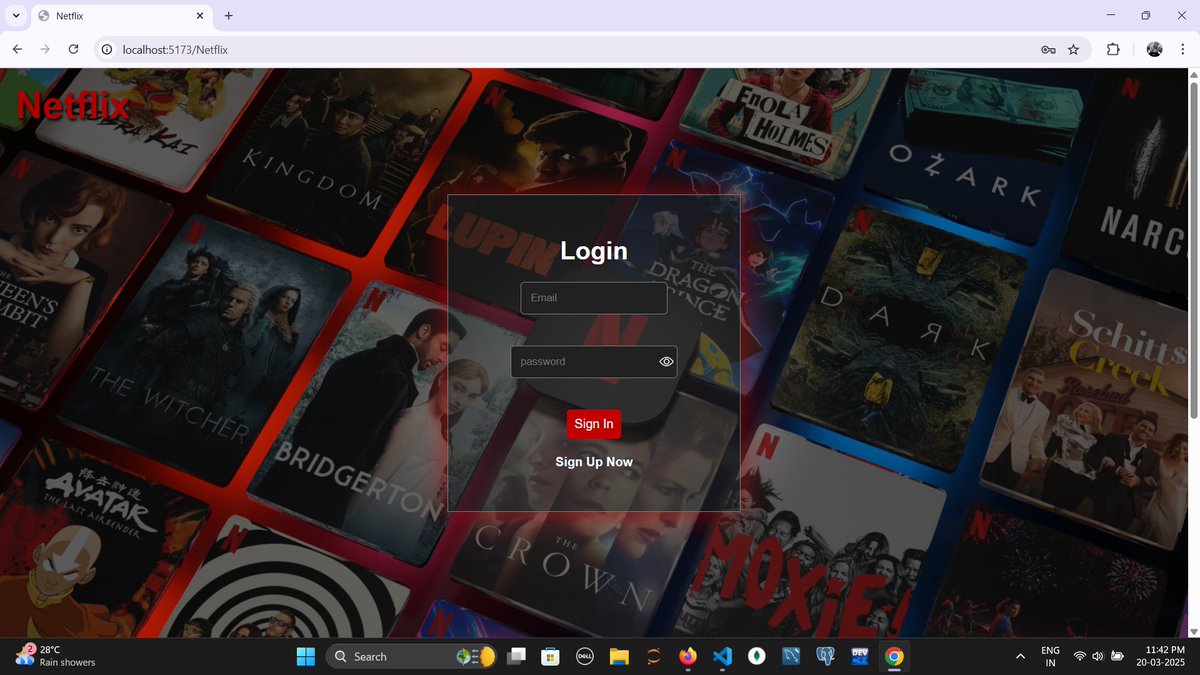Click the page's vertical scrollbar thumb
The width and height of the screenshot is (1200, 675).
click(1192, 250)
